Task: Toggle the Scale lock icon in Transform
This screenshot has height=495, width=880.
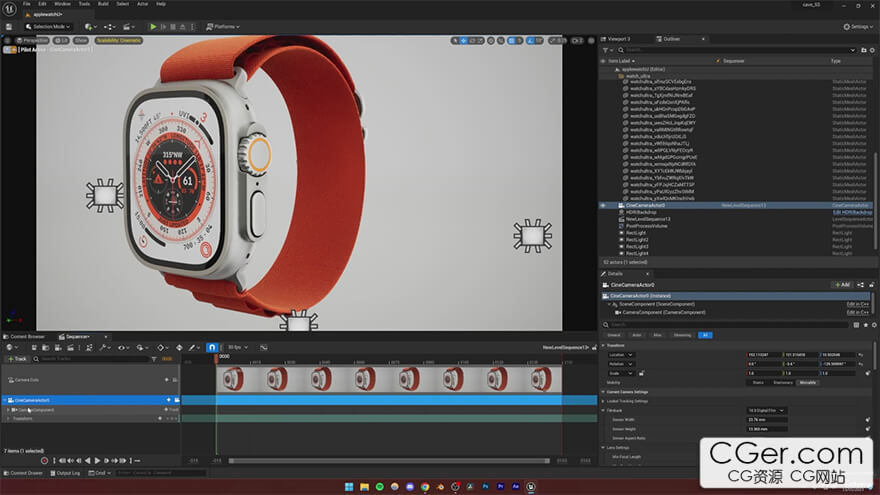Action: click(641, 373)
